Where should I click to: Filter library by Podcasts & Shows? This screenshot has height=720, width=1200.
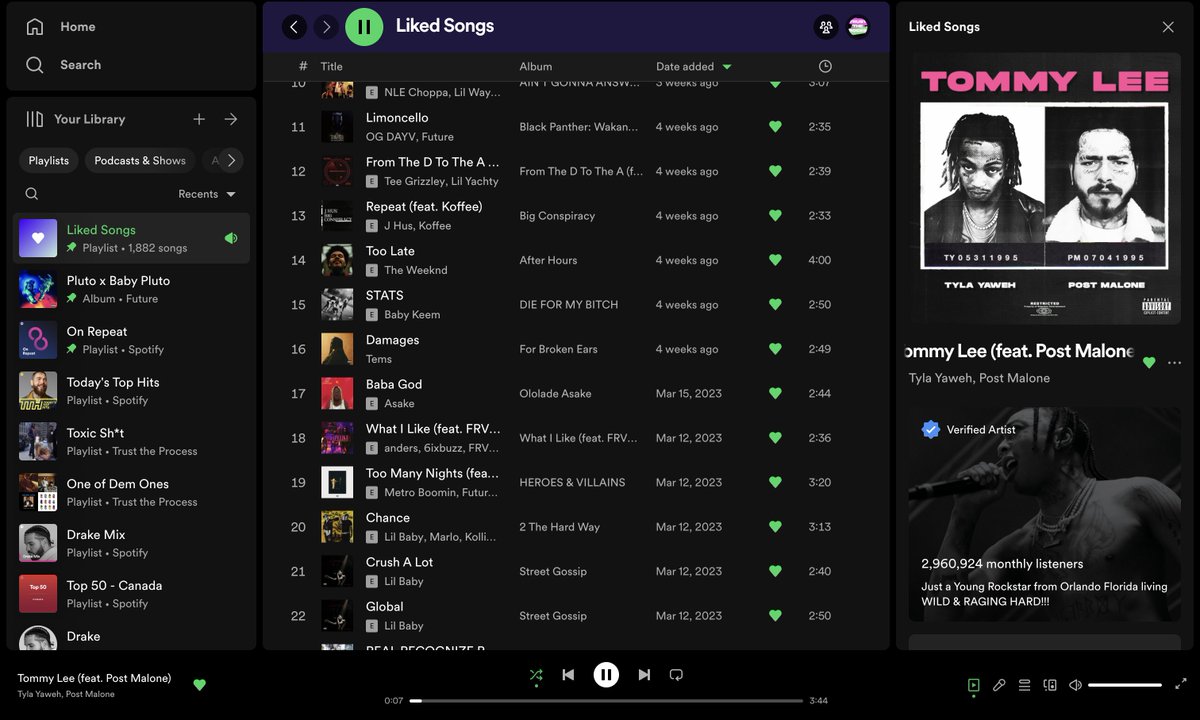[140, 160]
